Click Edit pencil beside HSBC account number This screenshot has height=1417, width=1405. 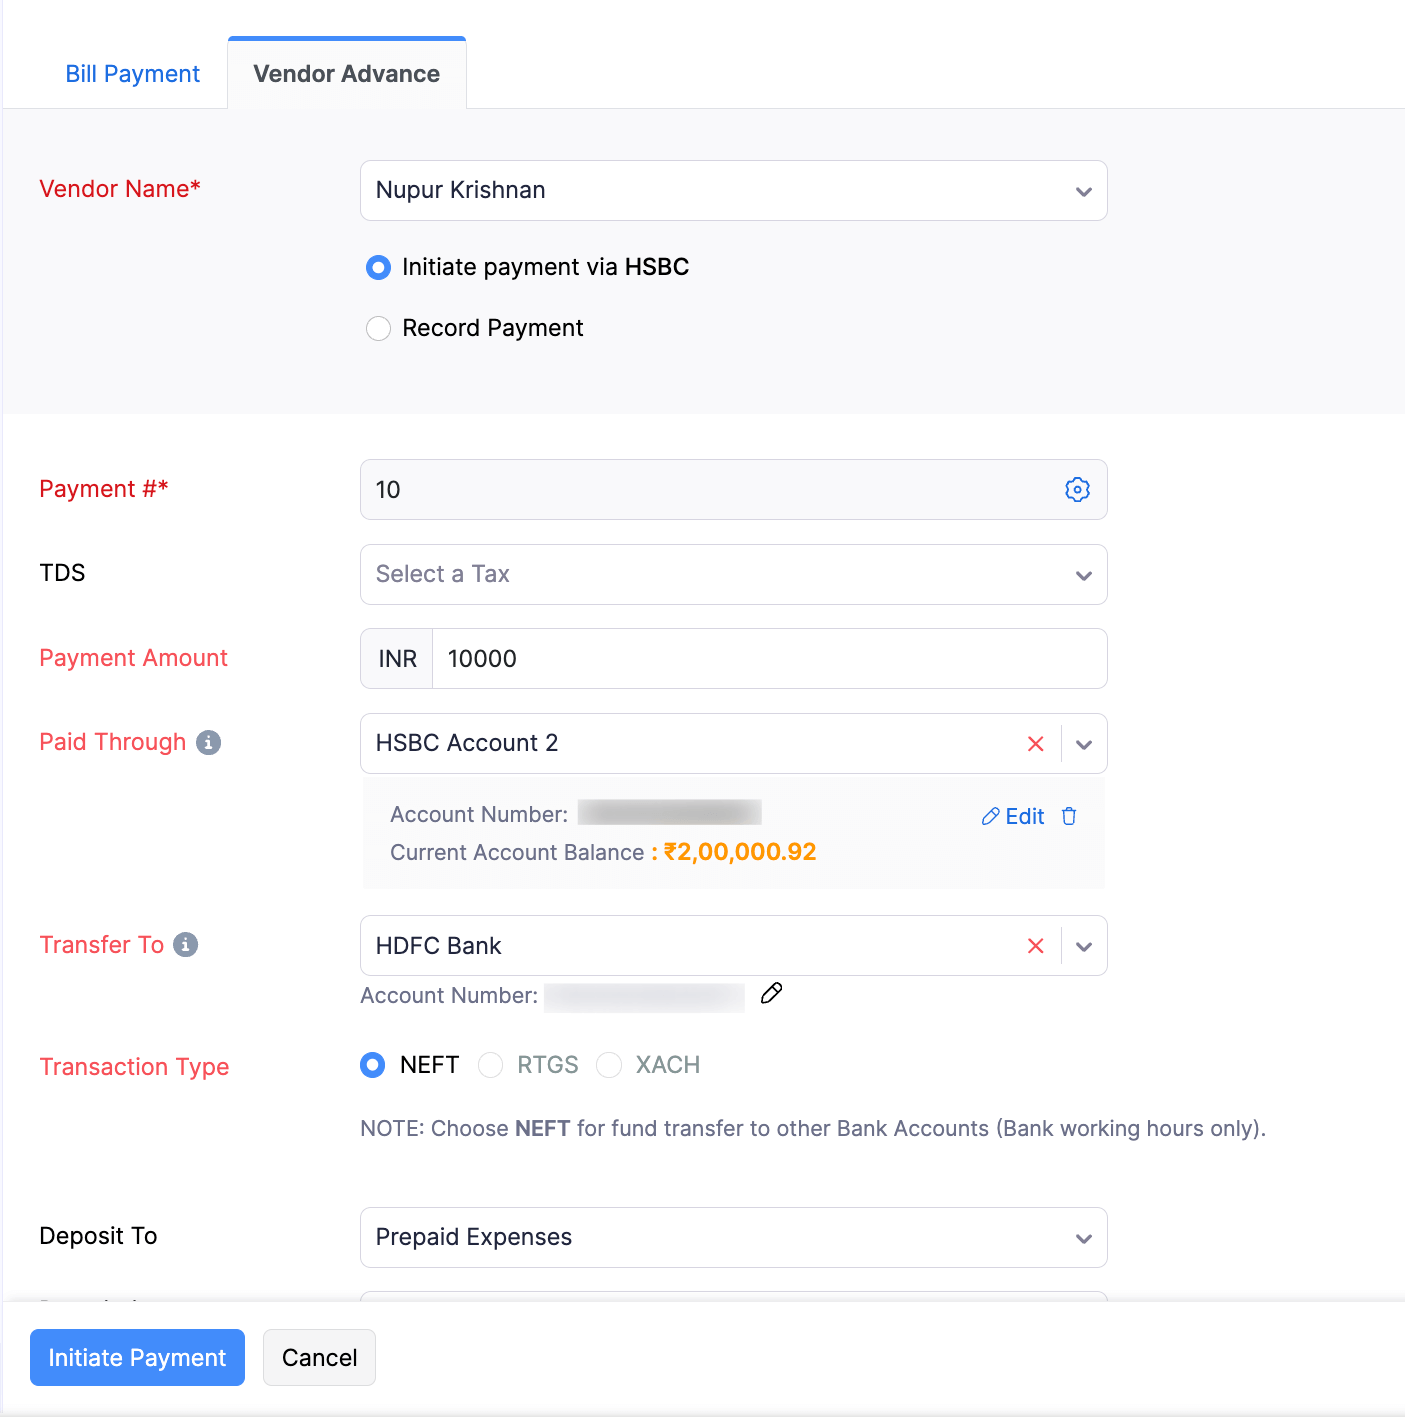[x=1012, y=816]
